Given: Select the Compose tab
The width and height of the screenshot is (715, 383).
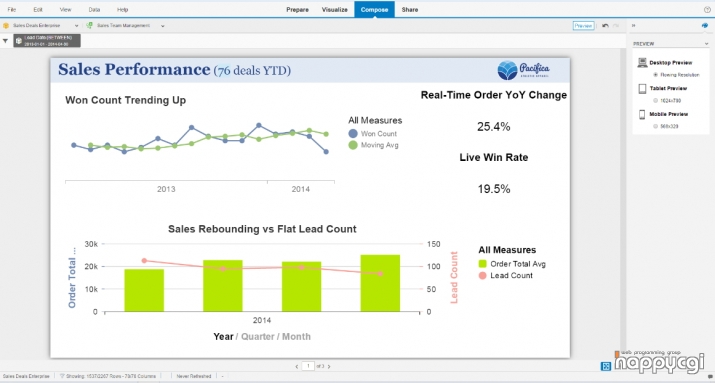Looking at the screenshot, I should point(374,10).
